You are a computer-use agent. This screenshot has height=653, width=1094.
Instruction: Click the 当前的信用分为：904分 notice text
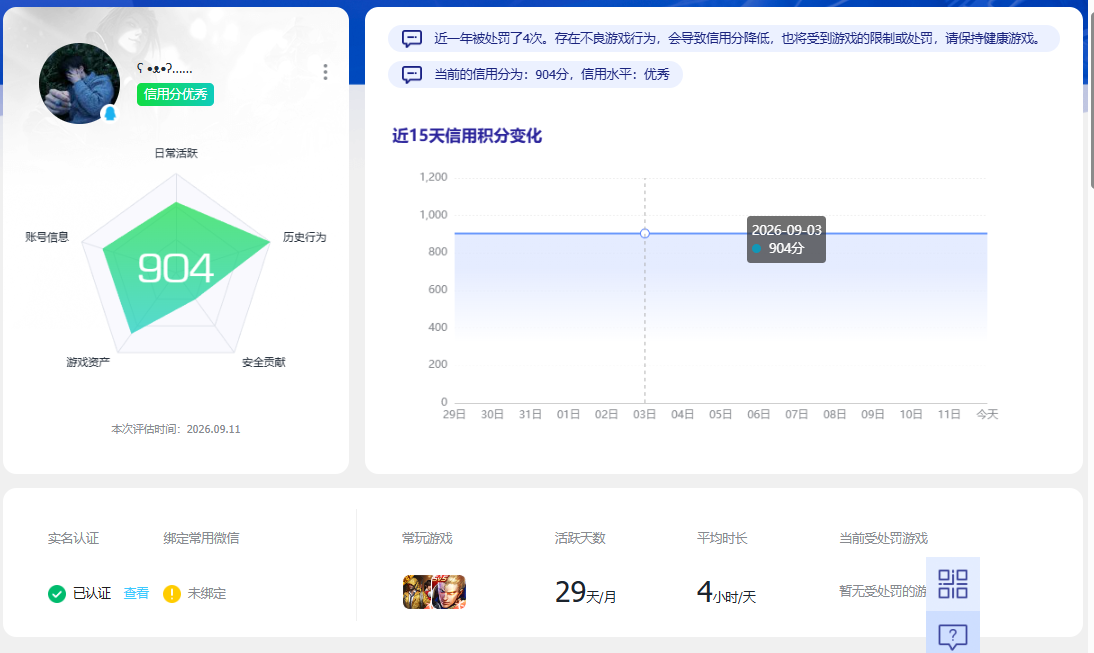point(552,74)
